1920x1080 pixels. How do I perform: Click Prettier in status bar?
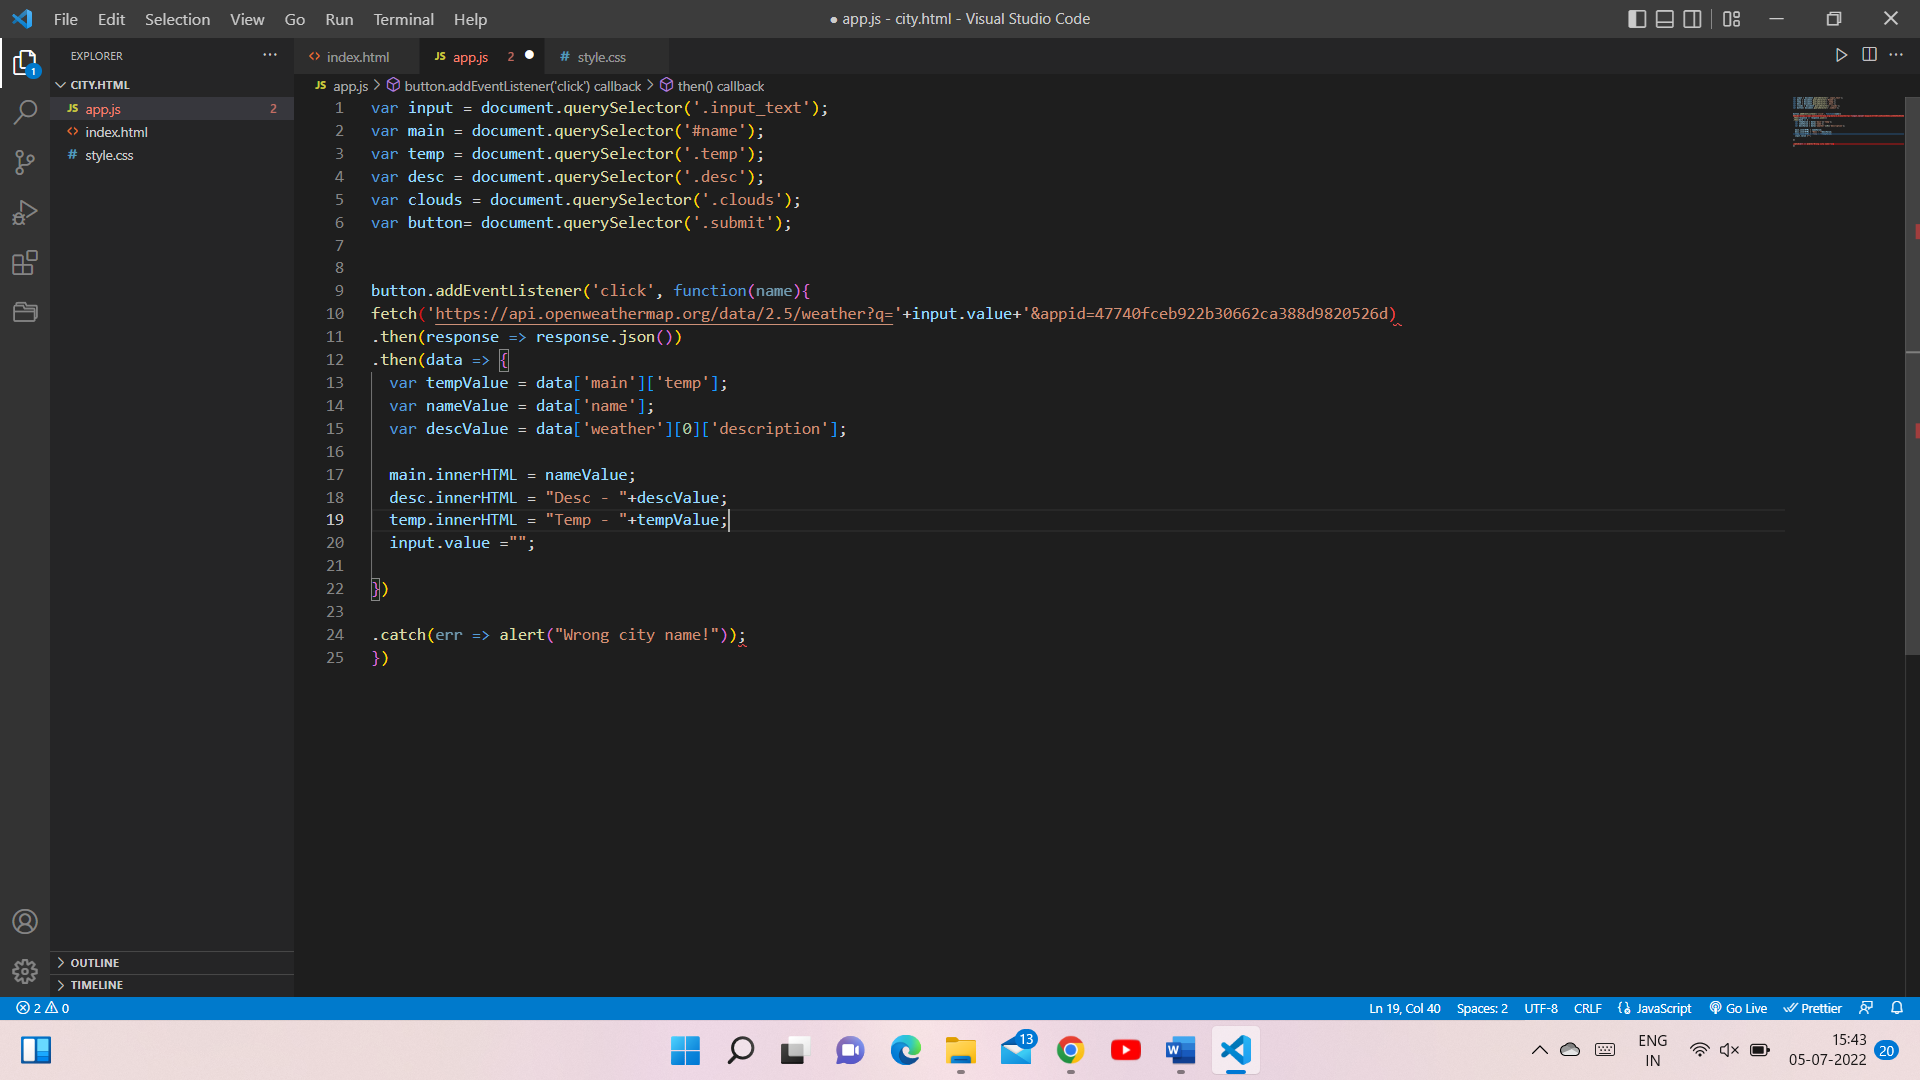[x=1812, y=1008]
